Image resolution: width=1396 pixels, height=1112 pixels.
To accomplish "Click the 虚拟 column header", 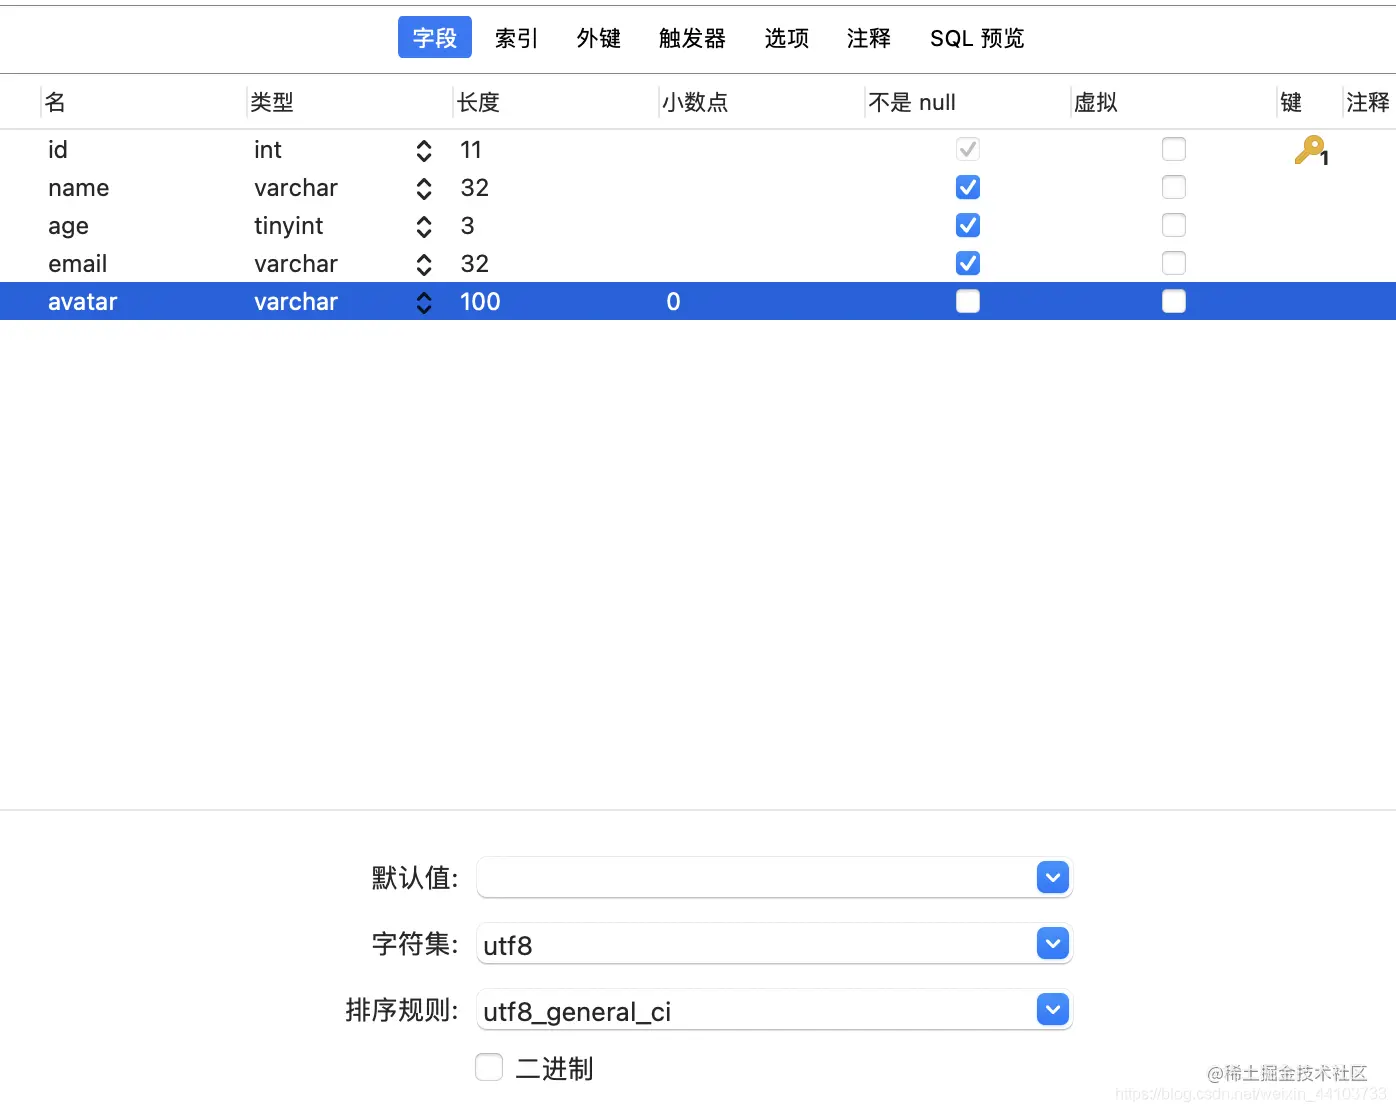I will pos(1096,102).
